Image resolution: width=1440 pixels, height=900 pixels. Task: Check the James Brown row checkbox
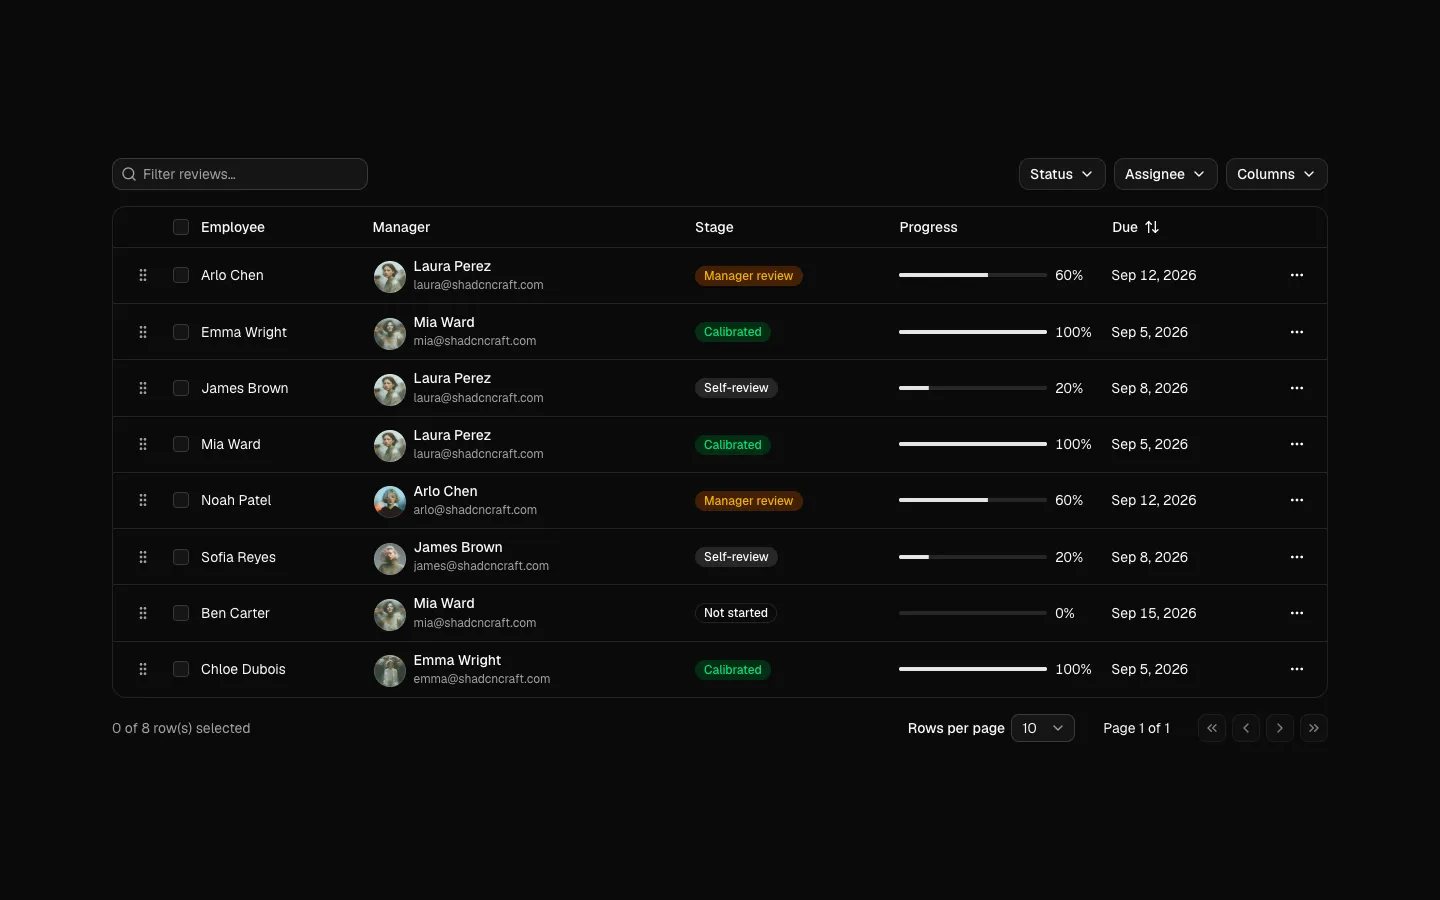pyautogui.click(x=181, y=388)
